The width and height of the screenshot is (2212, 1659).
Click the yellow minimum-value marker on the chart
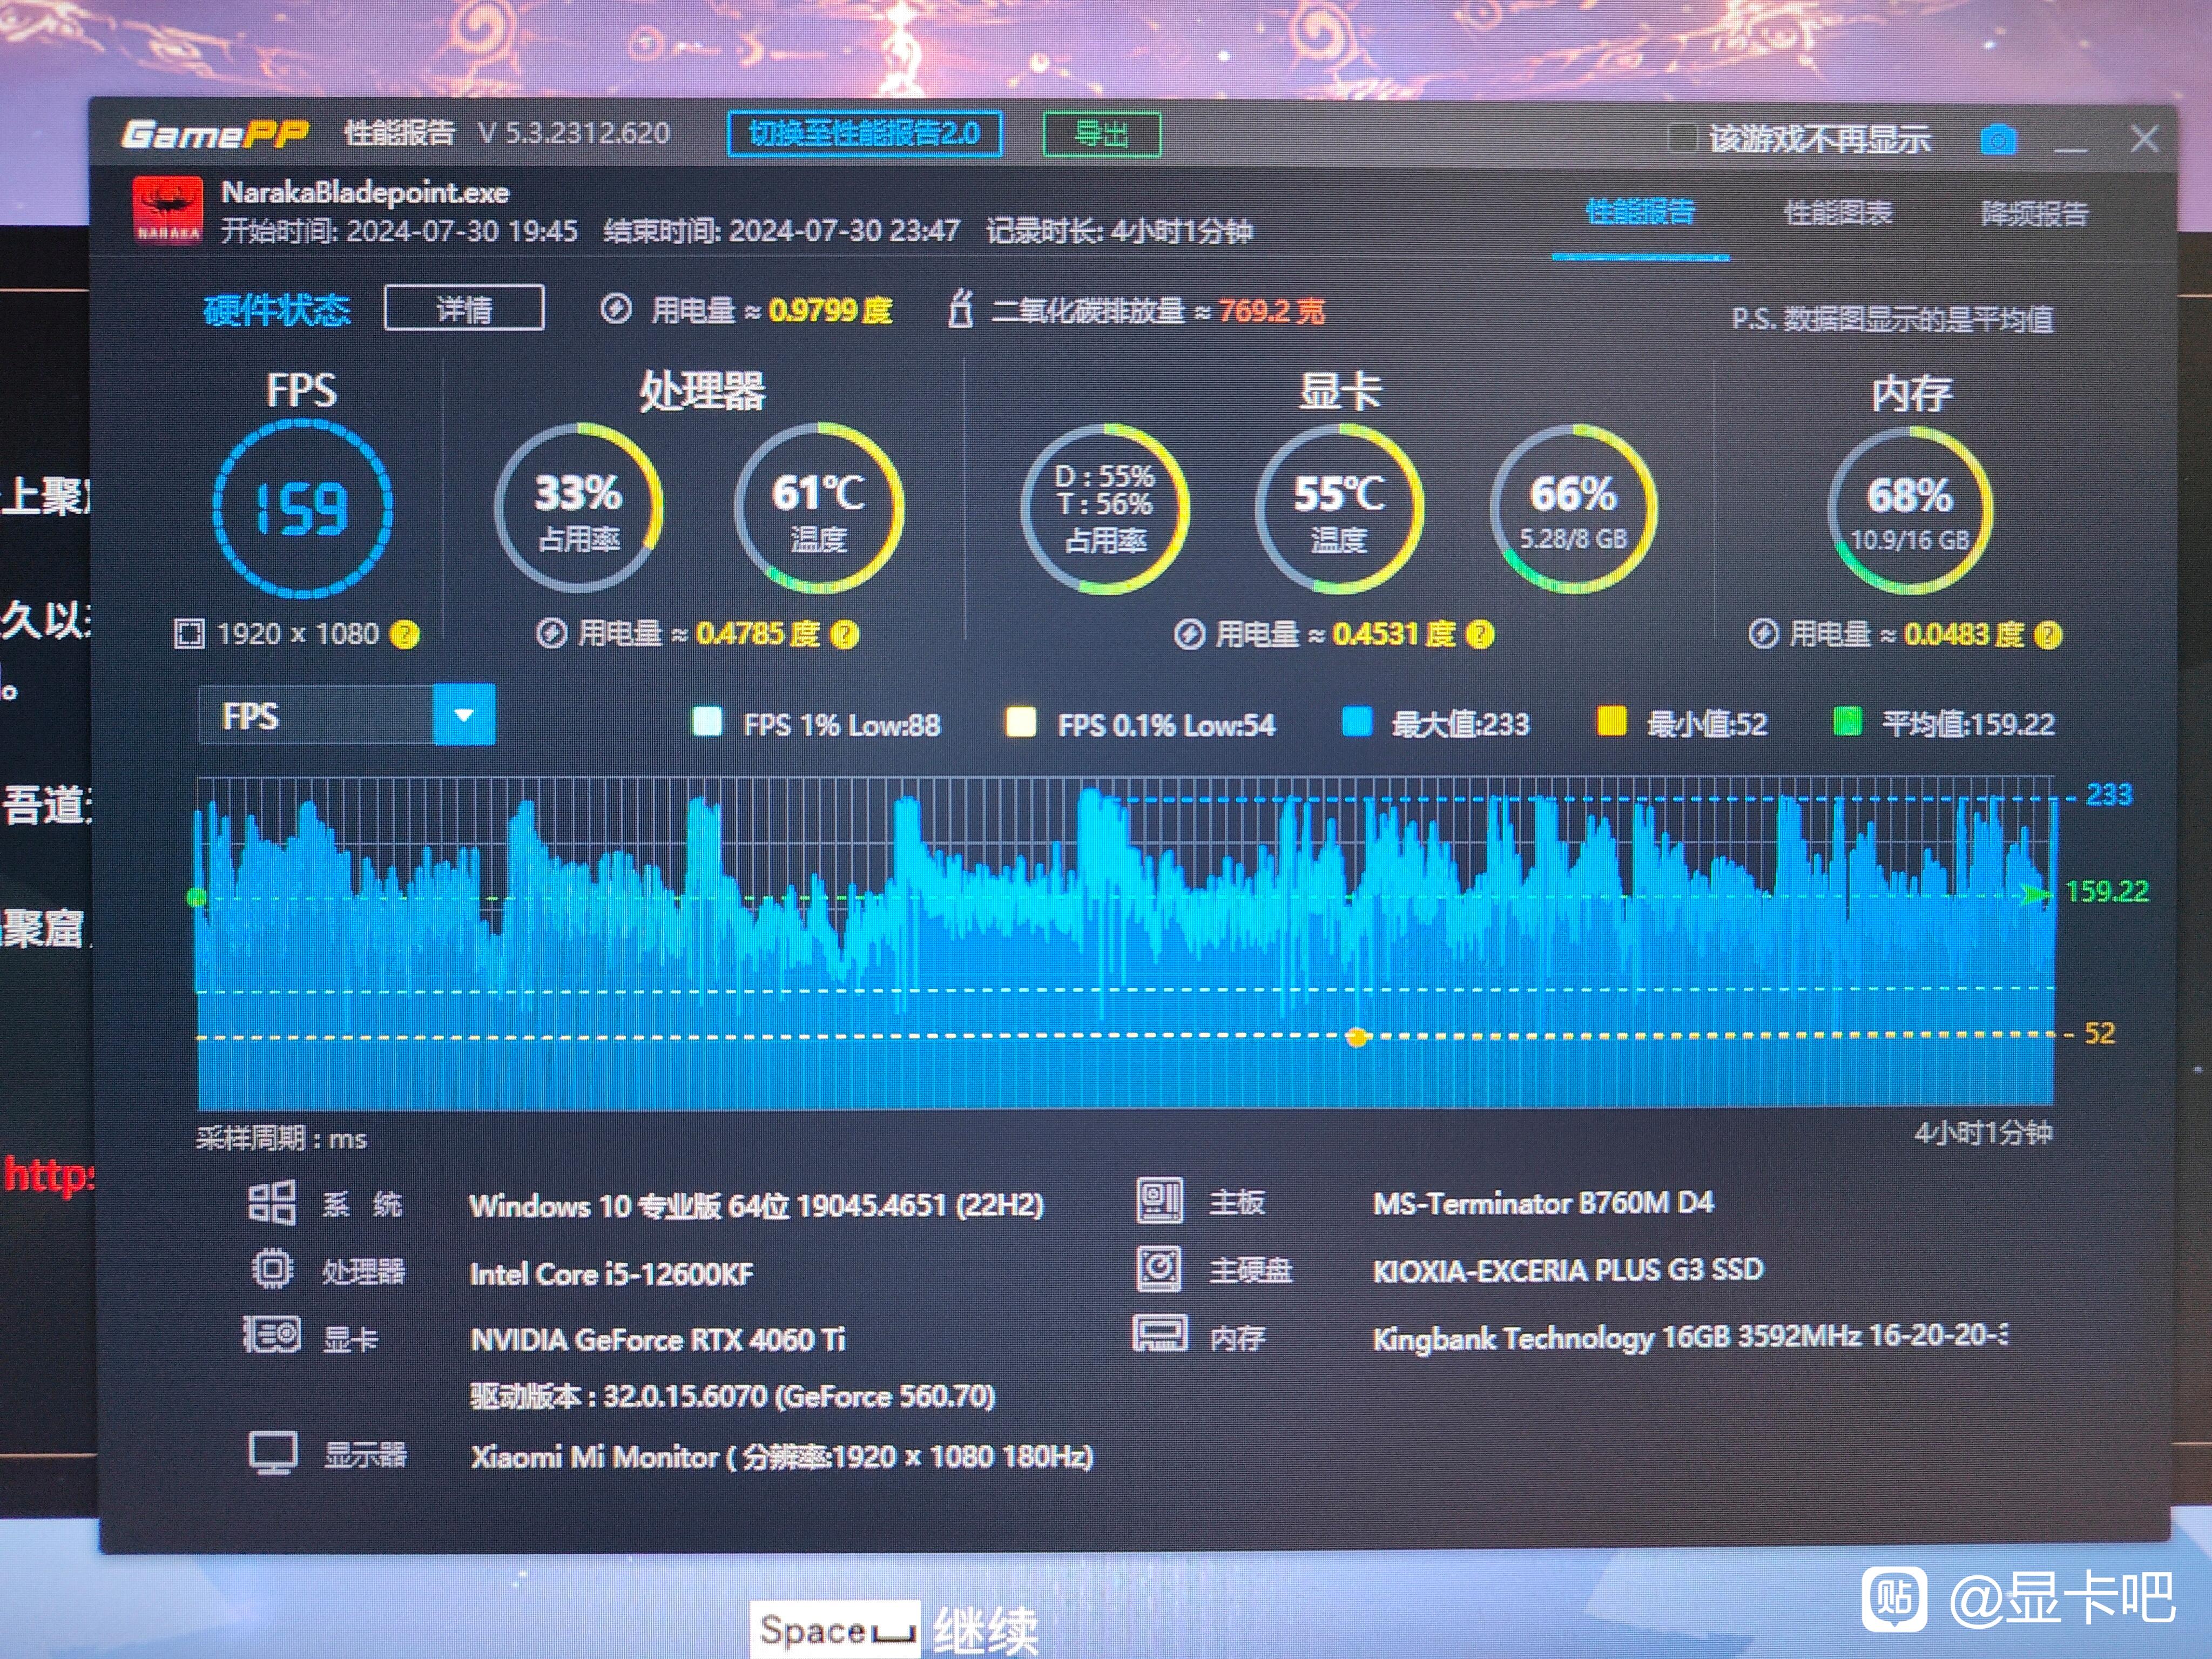coord(1357,1037)
